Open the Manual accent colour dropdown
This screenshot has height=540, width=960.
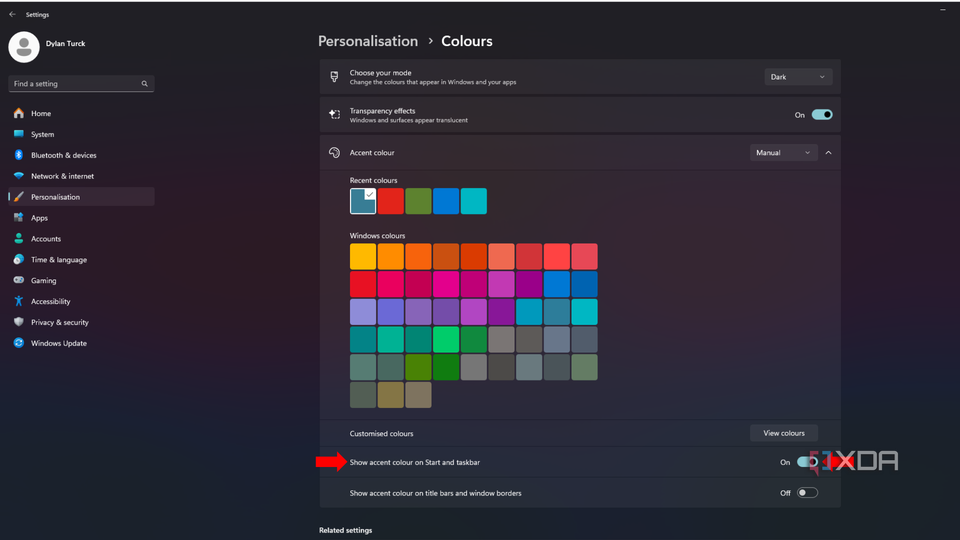pos(783,153)
